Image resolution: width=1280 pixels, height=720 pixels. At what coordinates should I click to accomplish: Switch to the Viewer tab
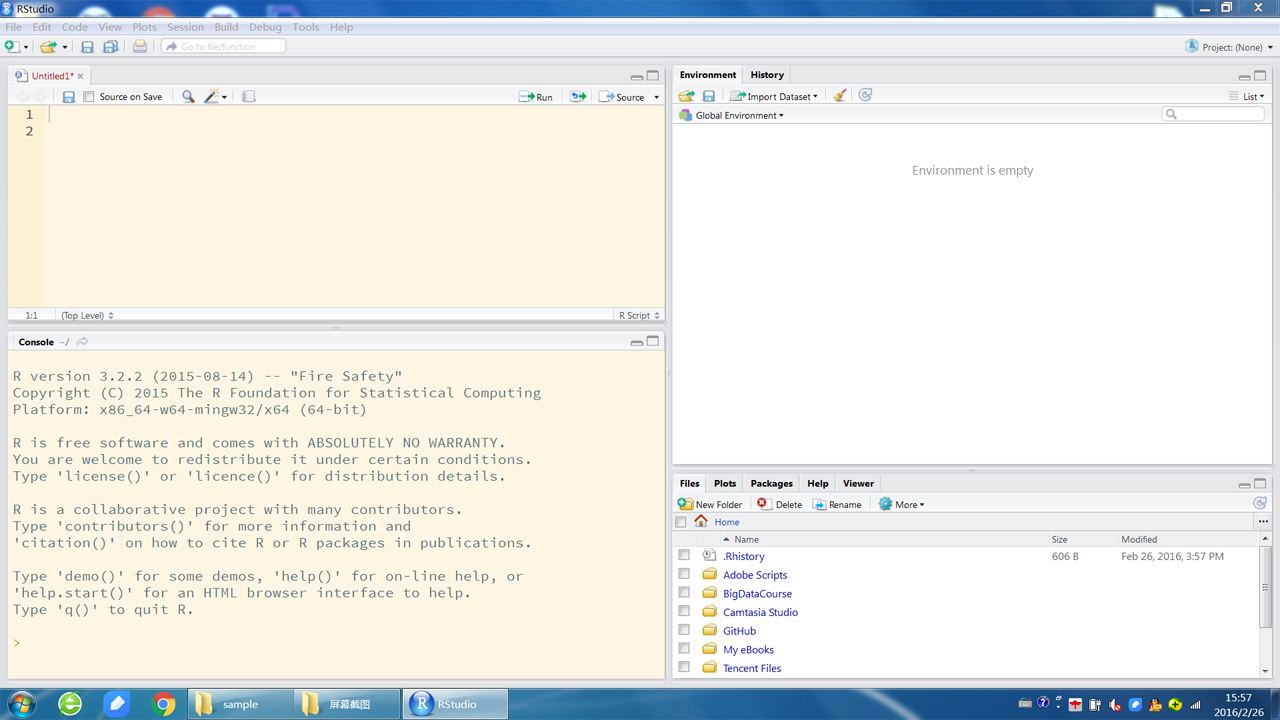pos(858,483)
